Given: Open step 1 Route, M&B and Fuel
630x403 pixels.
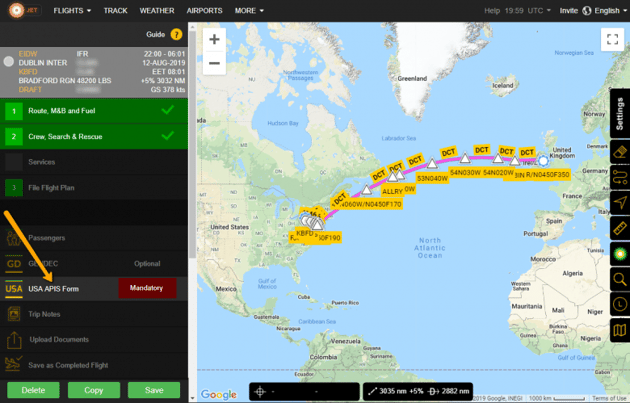Looking at the screenshot, I should click(x=94, y=111).
